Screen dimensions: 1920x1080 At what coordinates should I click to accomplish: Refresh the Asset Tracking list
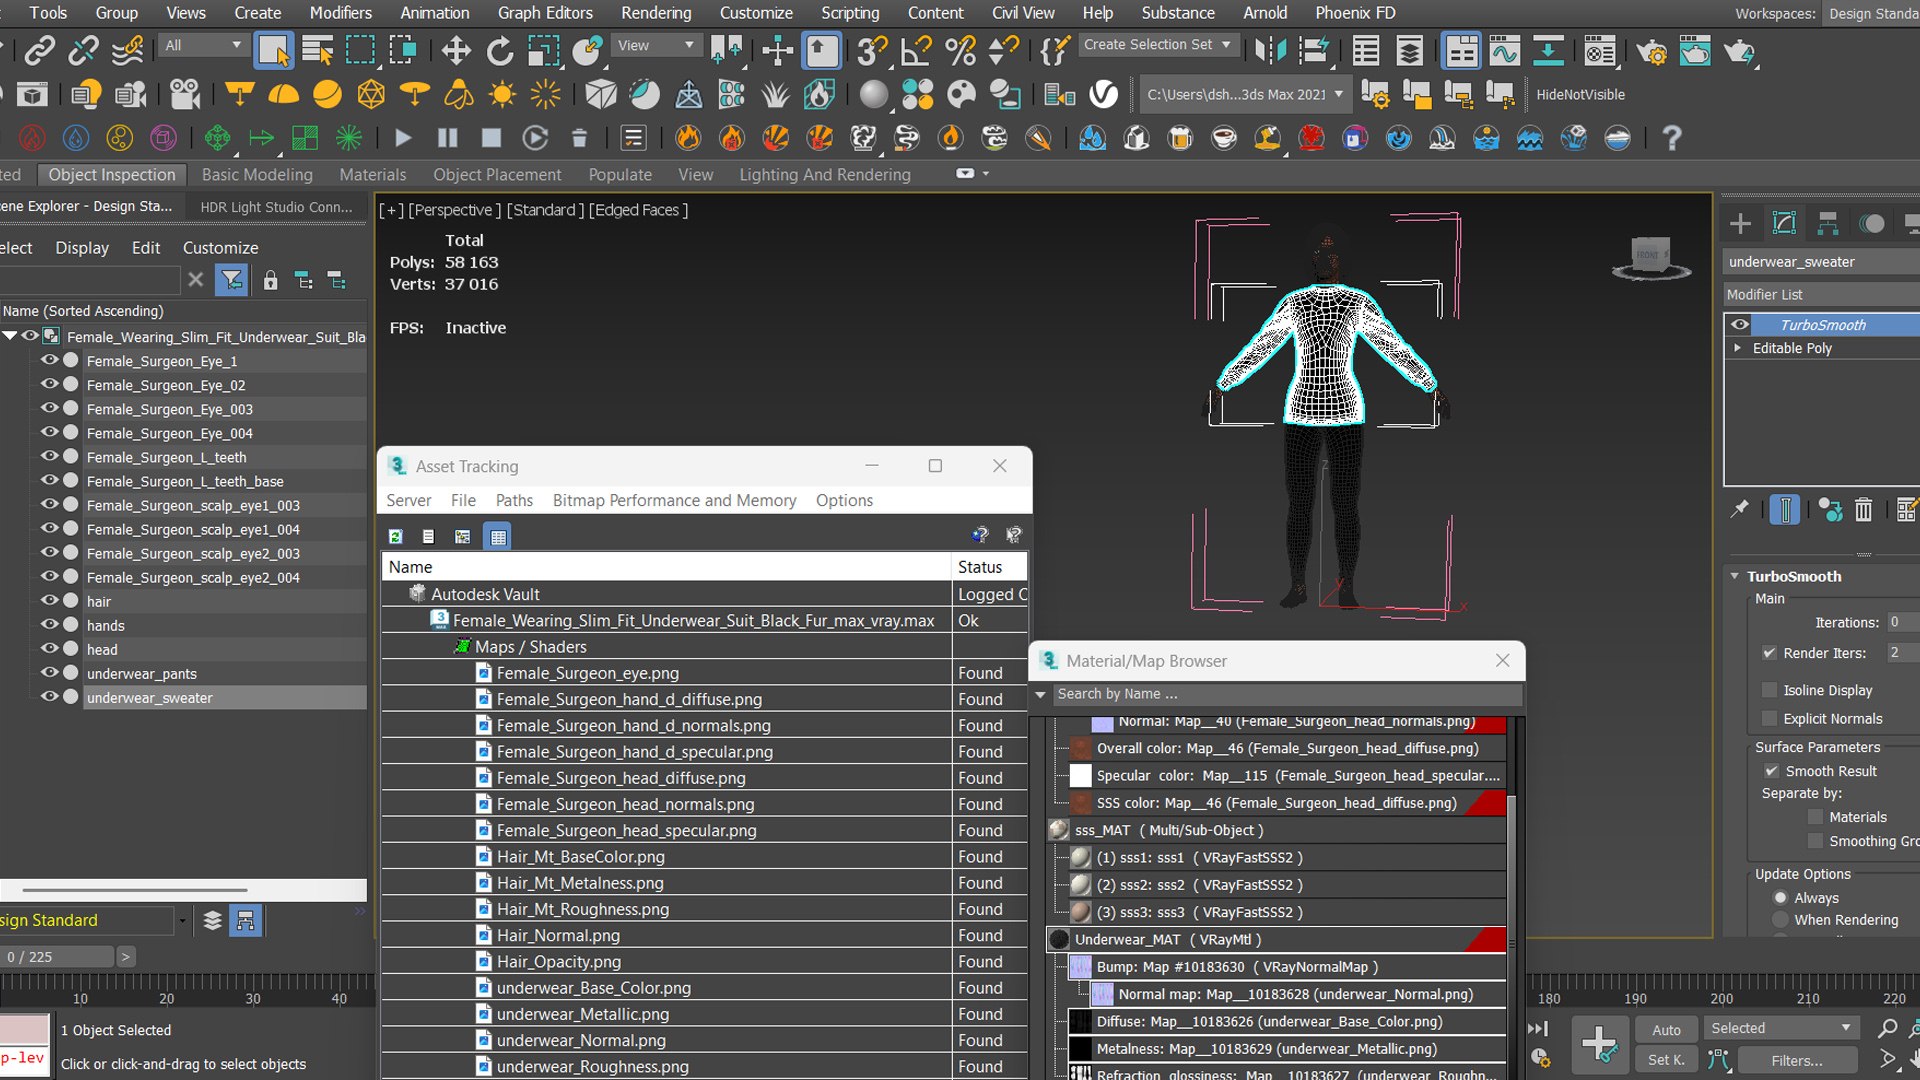pyautogui.click(x=396, y=537)
